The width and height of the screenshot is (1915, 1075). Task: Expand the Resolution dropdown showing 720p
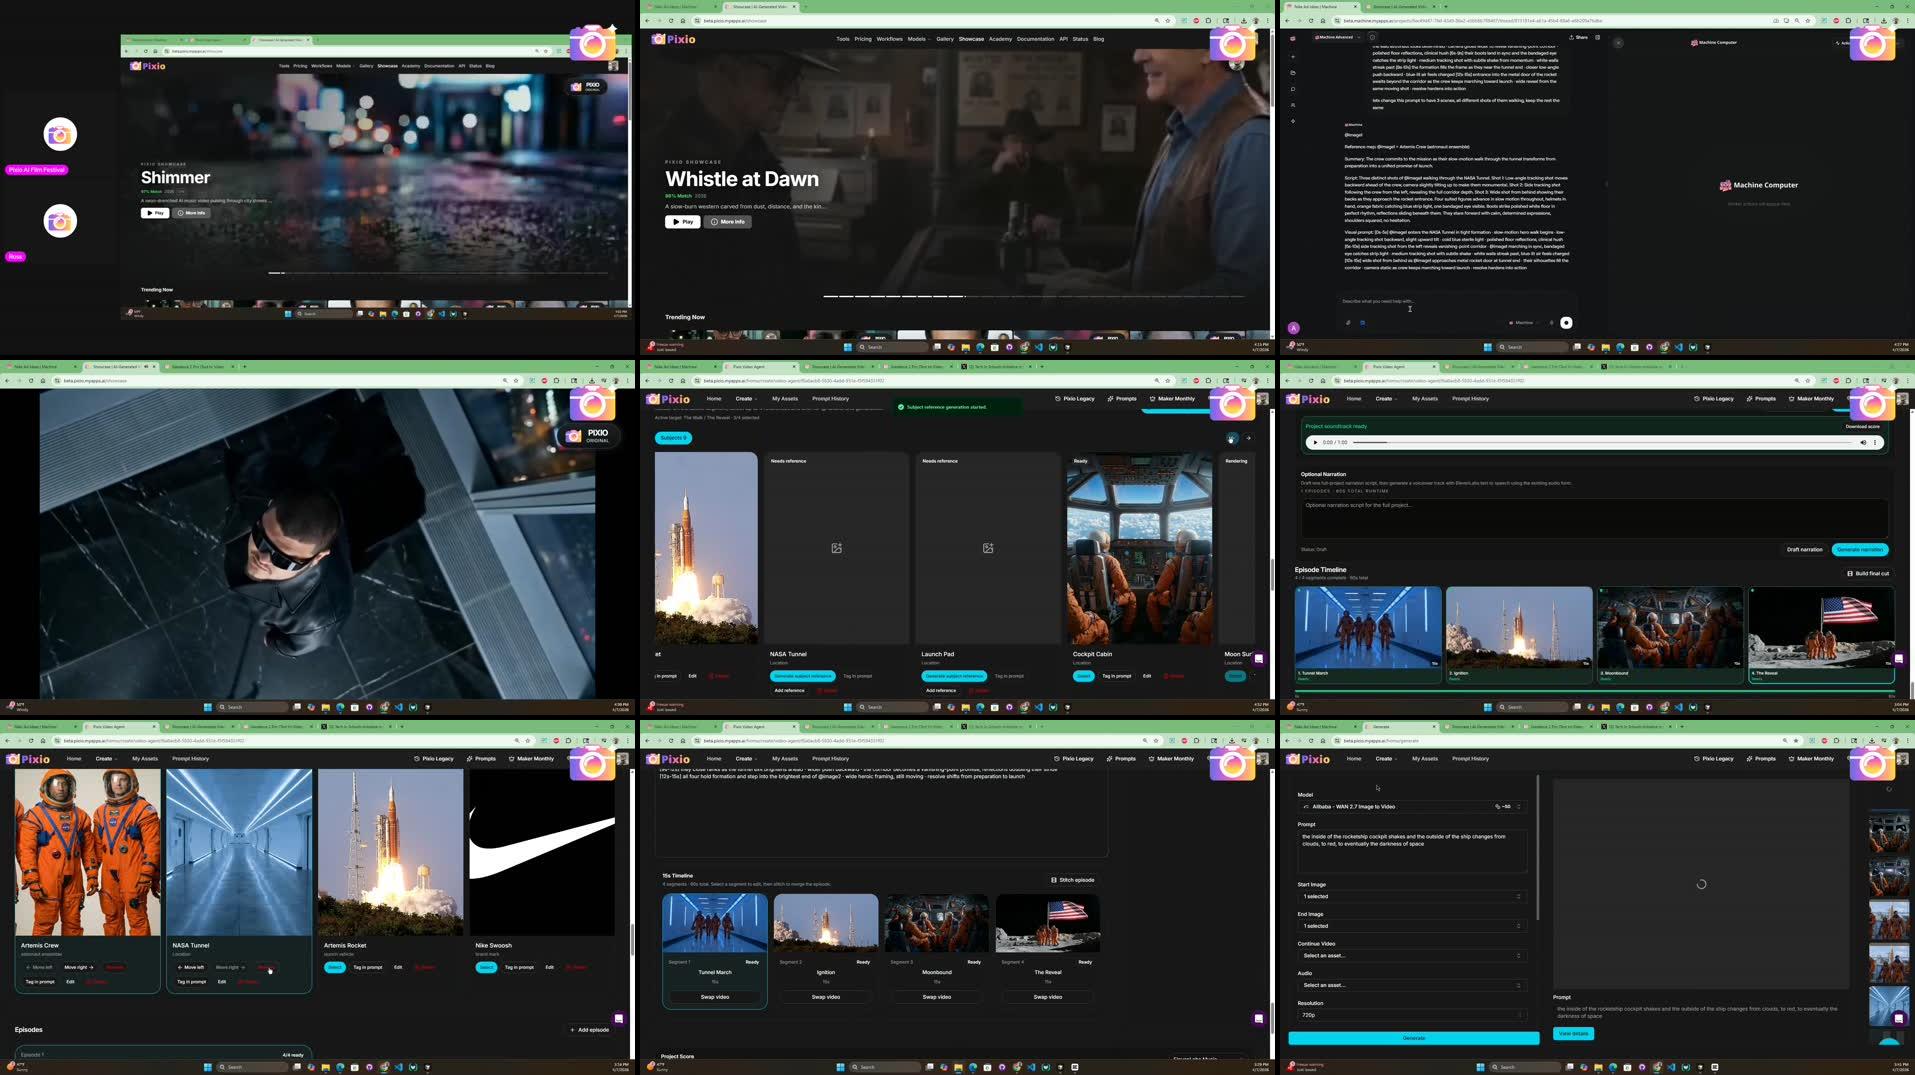pos(1410,1015)
